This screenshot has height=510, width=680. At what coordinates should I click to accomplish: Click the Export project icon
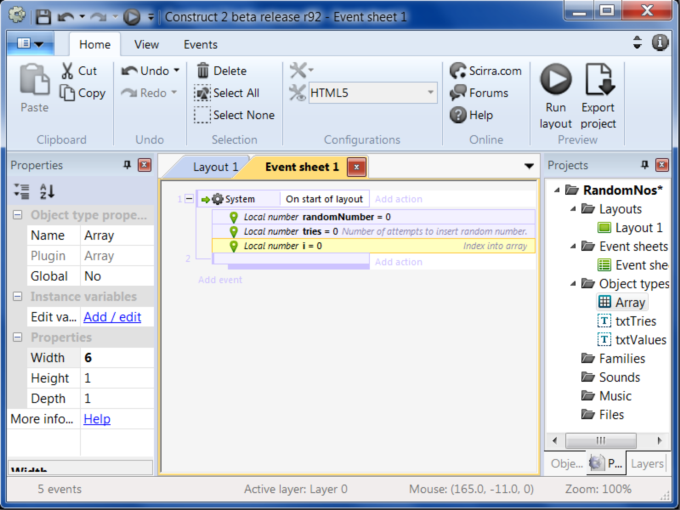click(x=598, y=80)
